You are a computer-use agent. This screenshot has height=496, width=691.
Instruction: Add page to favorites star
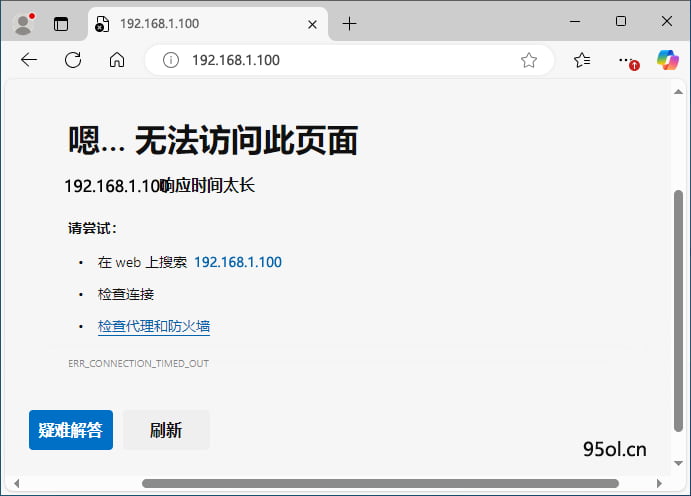529,60
